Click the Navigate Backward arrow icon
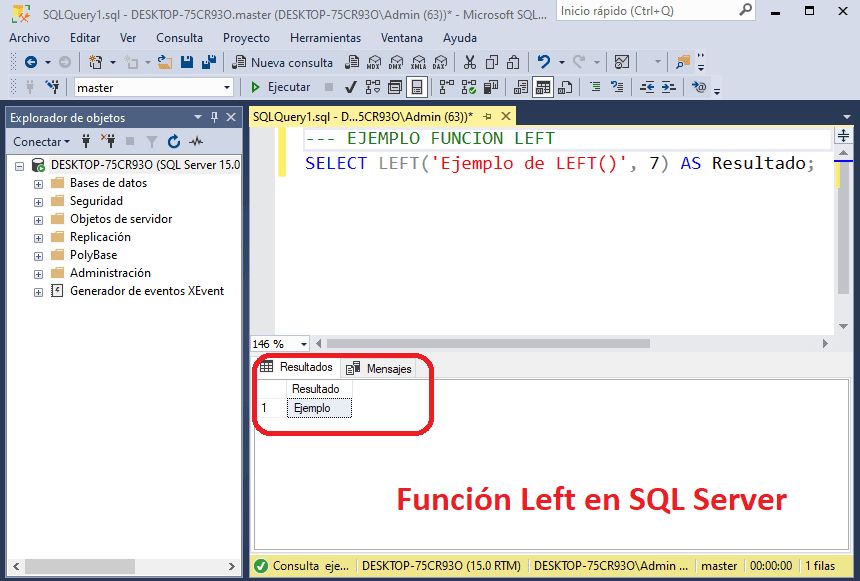This screenshot has height=581, width=860. tap(31, 63)
